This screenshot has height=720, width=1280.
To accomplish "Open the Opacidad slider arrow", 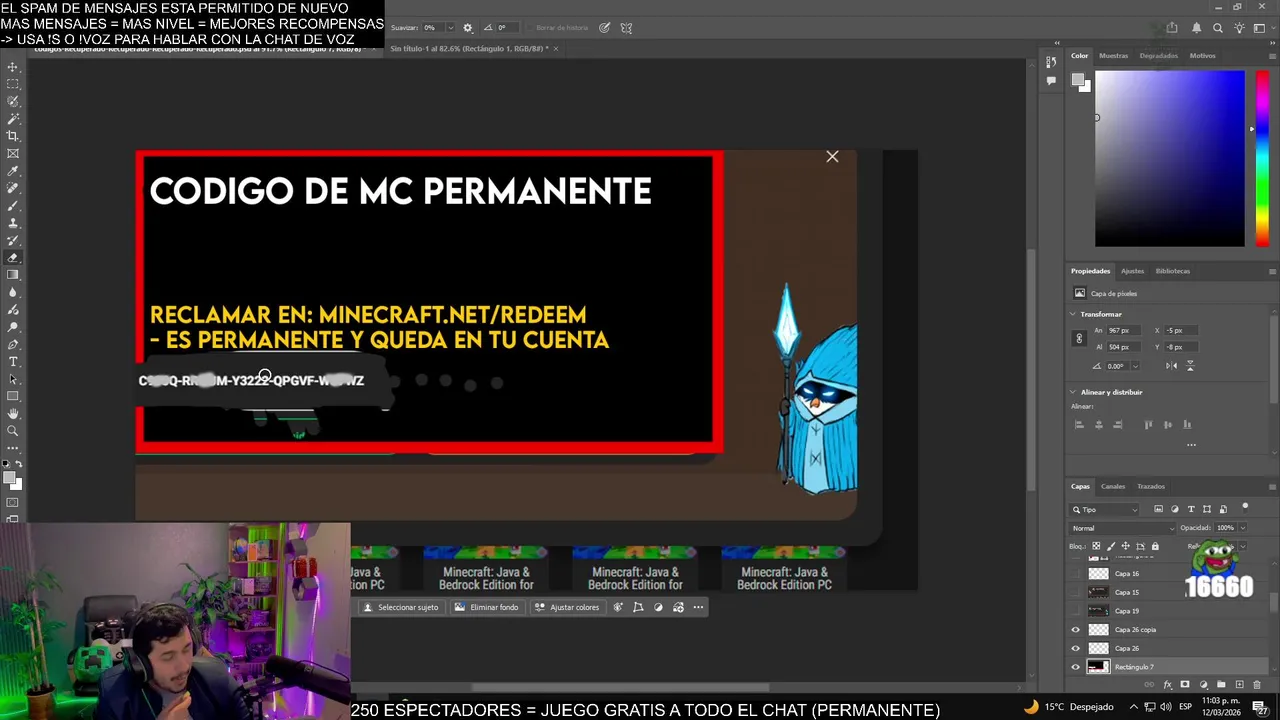I will click(x=1242, y=528).
